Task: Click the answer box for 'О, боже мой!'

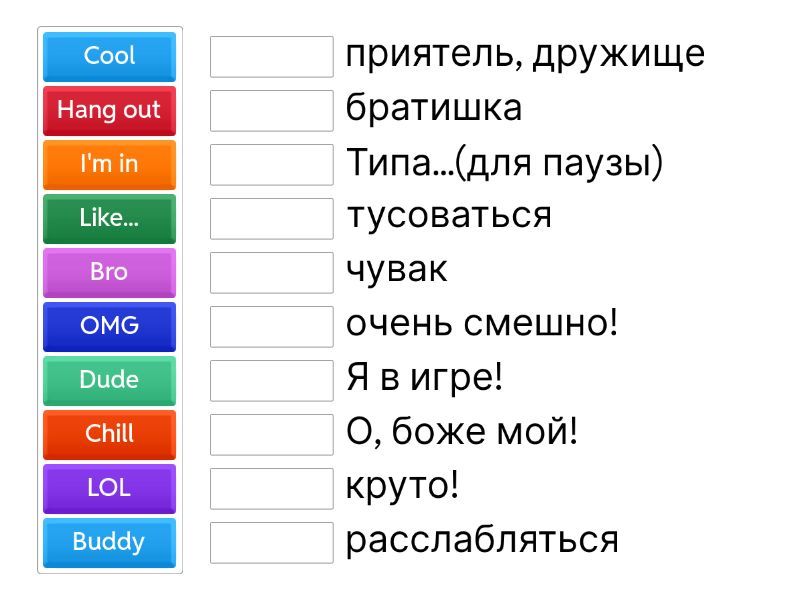Action: 272,435
